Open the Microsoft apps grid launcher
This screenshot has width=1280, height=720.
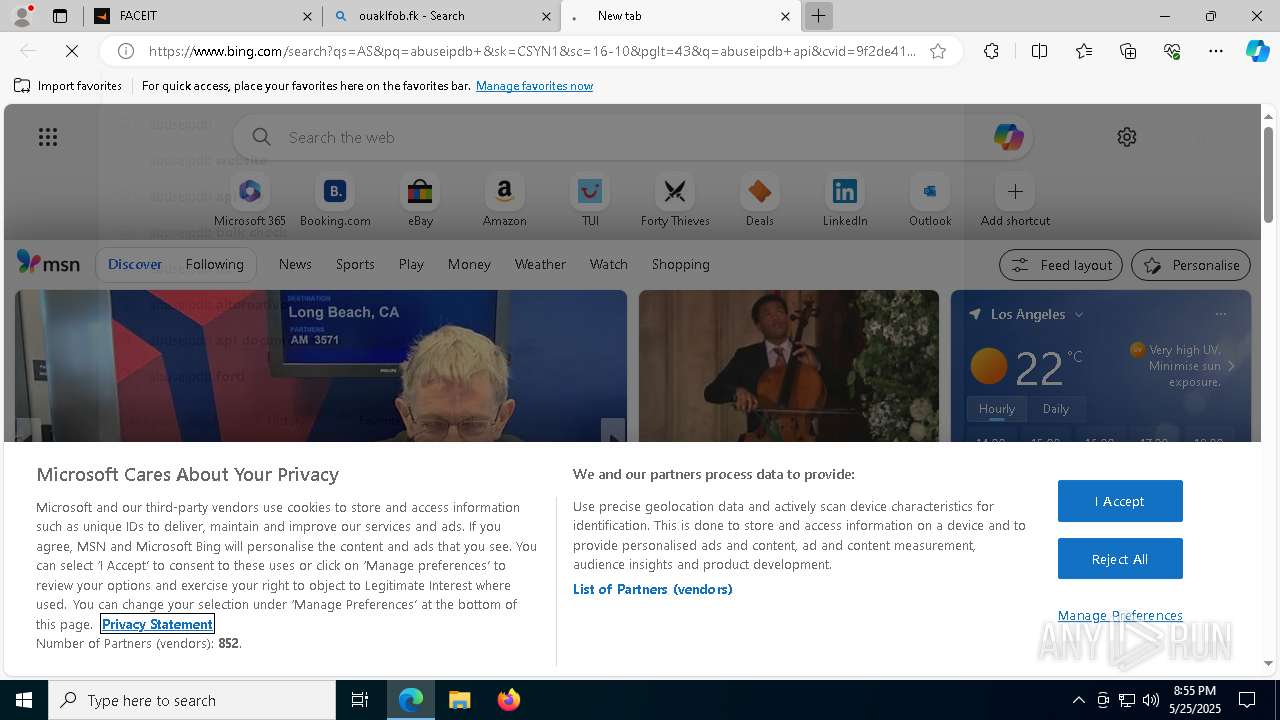[48, 137]
